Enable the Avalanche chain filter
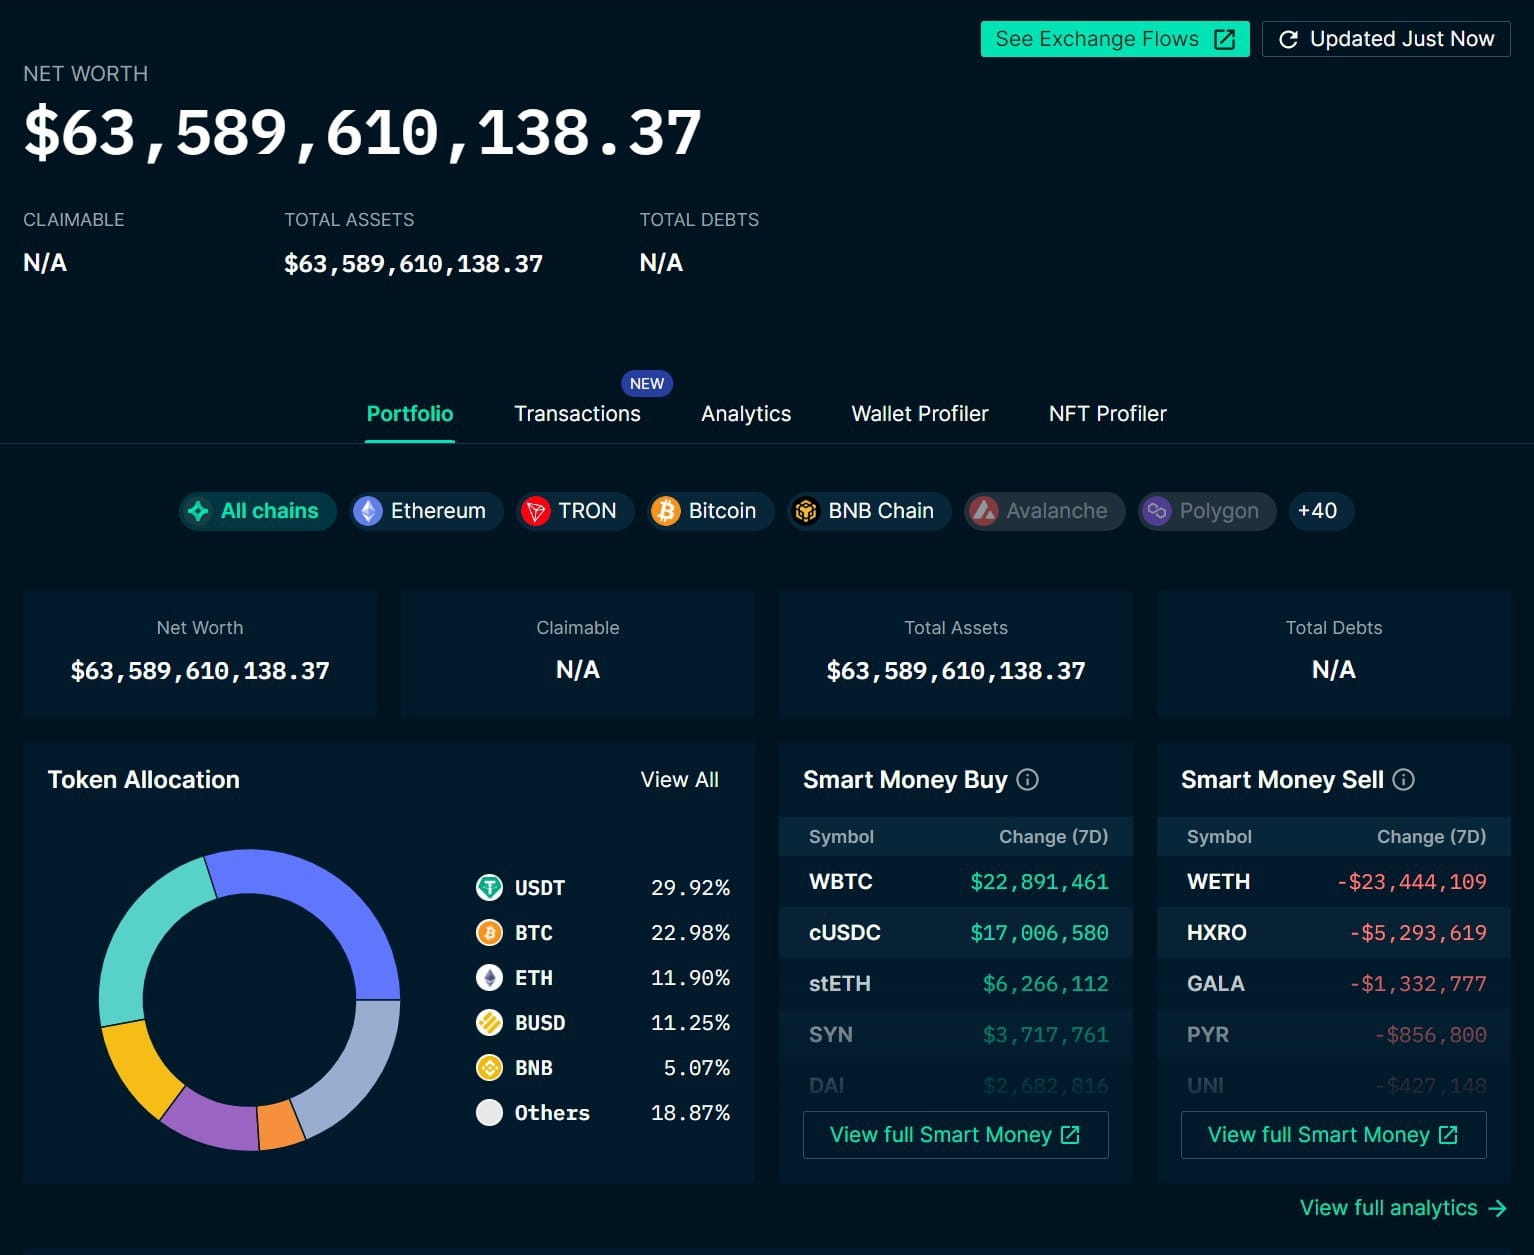 (x=1043, y=511)
